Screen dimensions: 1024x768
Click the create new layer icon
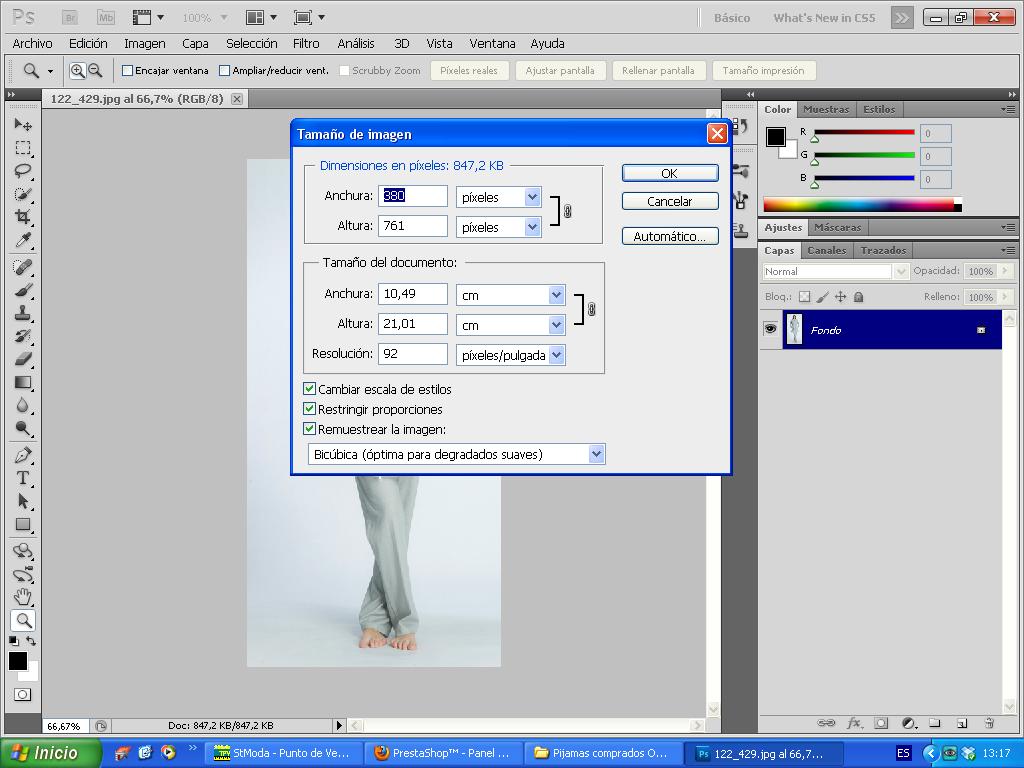tap(962, 723)
